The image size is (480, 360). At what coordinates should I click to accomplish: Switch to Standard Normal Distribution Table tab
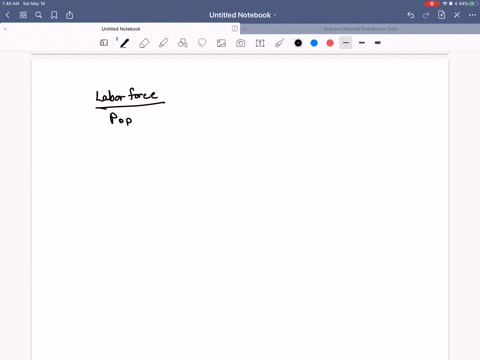pyautogui.click(x=361, y=29)
